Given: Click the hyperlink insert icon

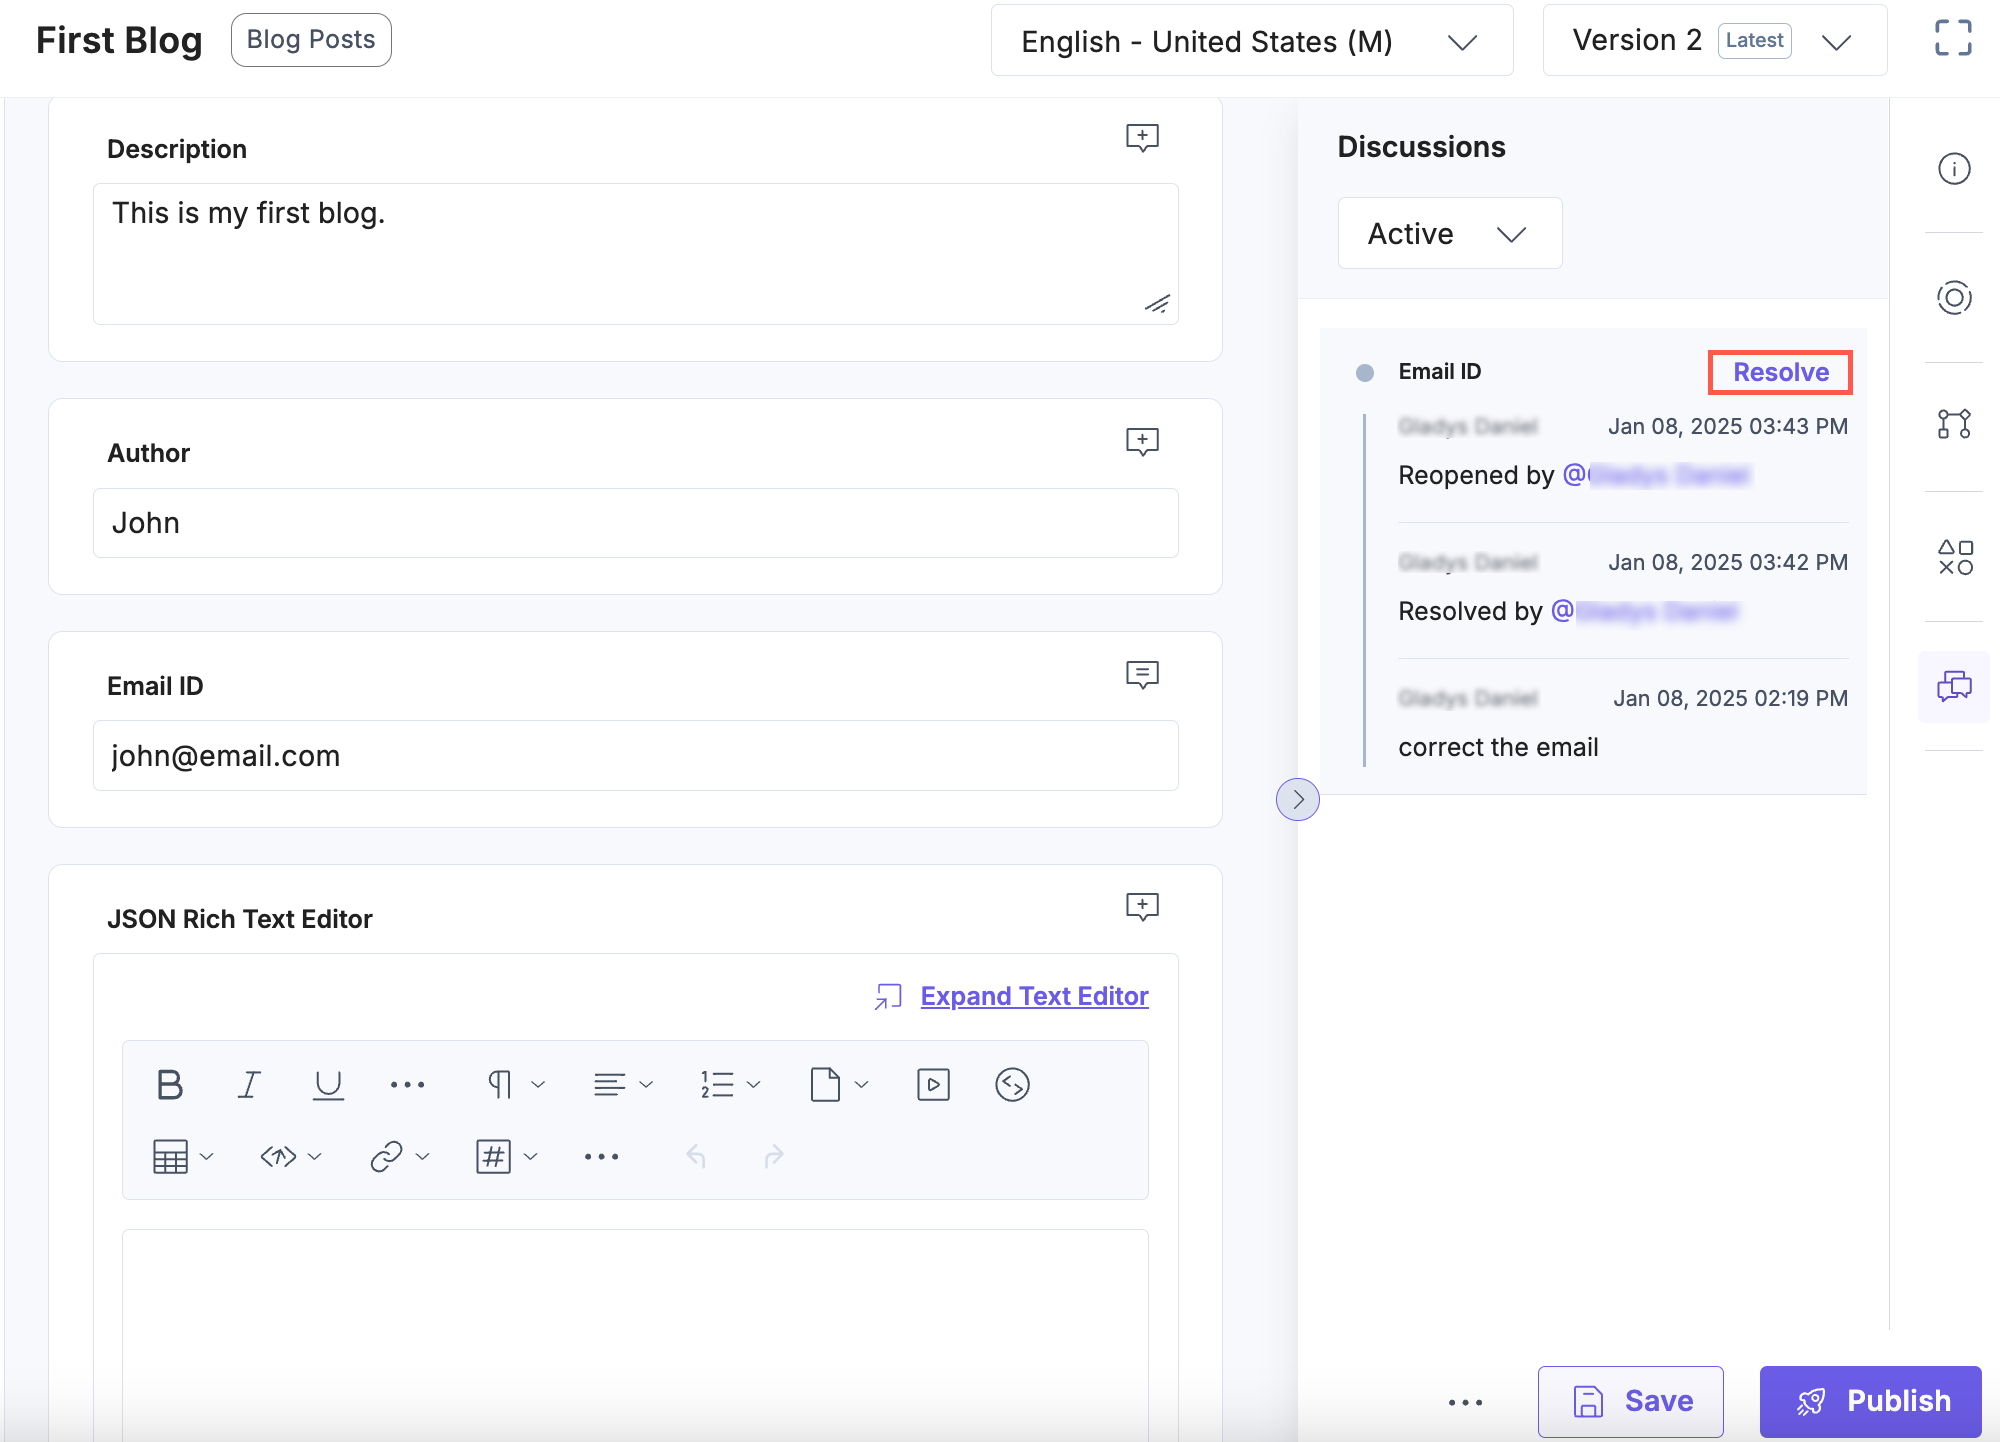Looking at the screenshot, I should tap(388, 1155).
